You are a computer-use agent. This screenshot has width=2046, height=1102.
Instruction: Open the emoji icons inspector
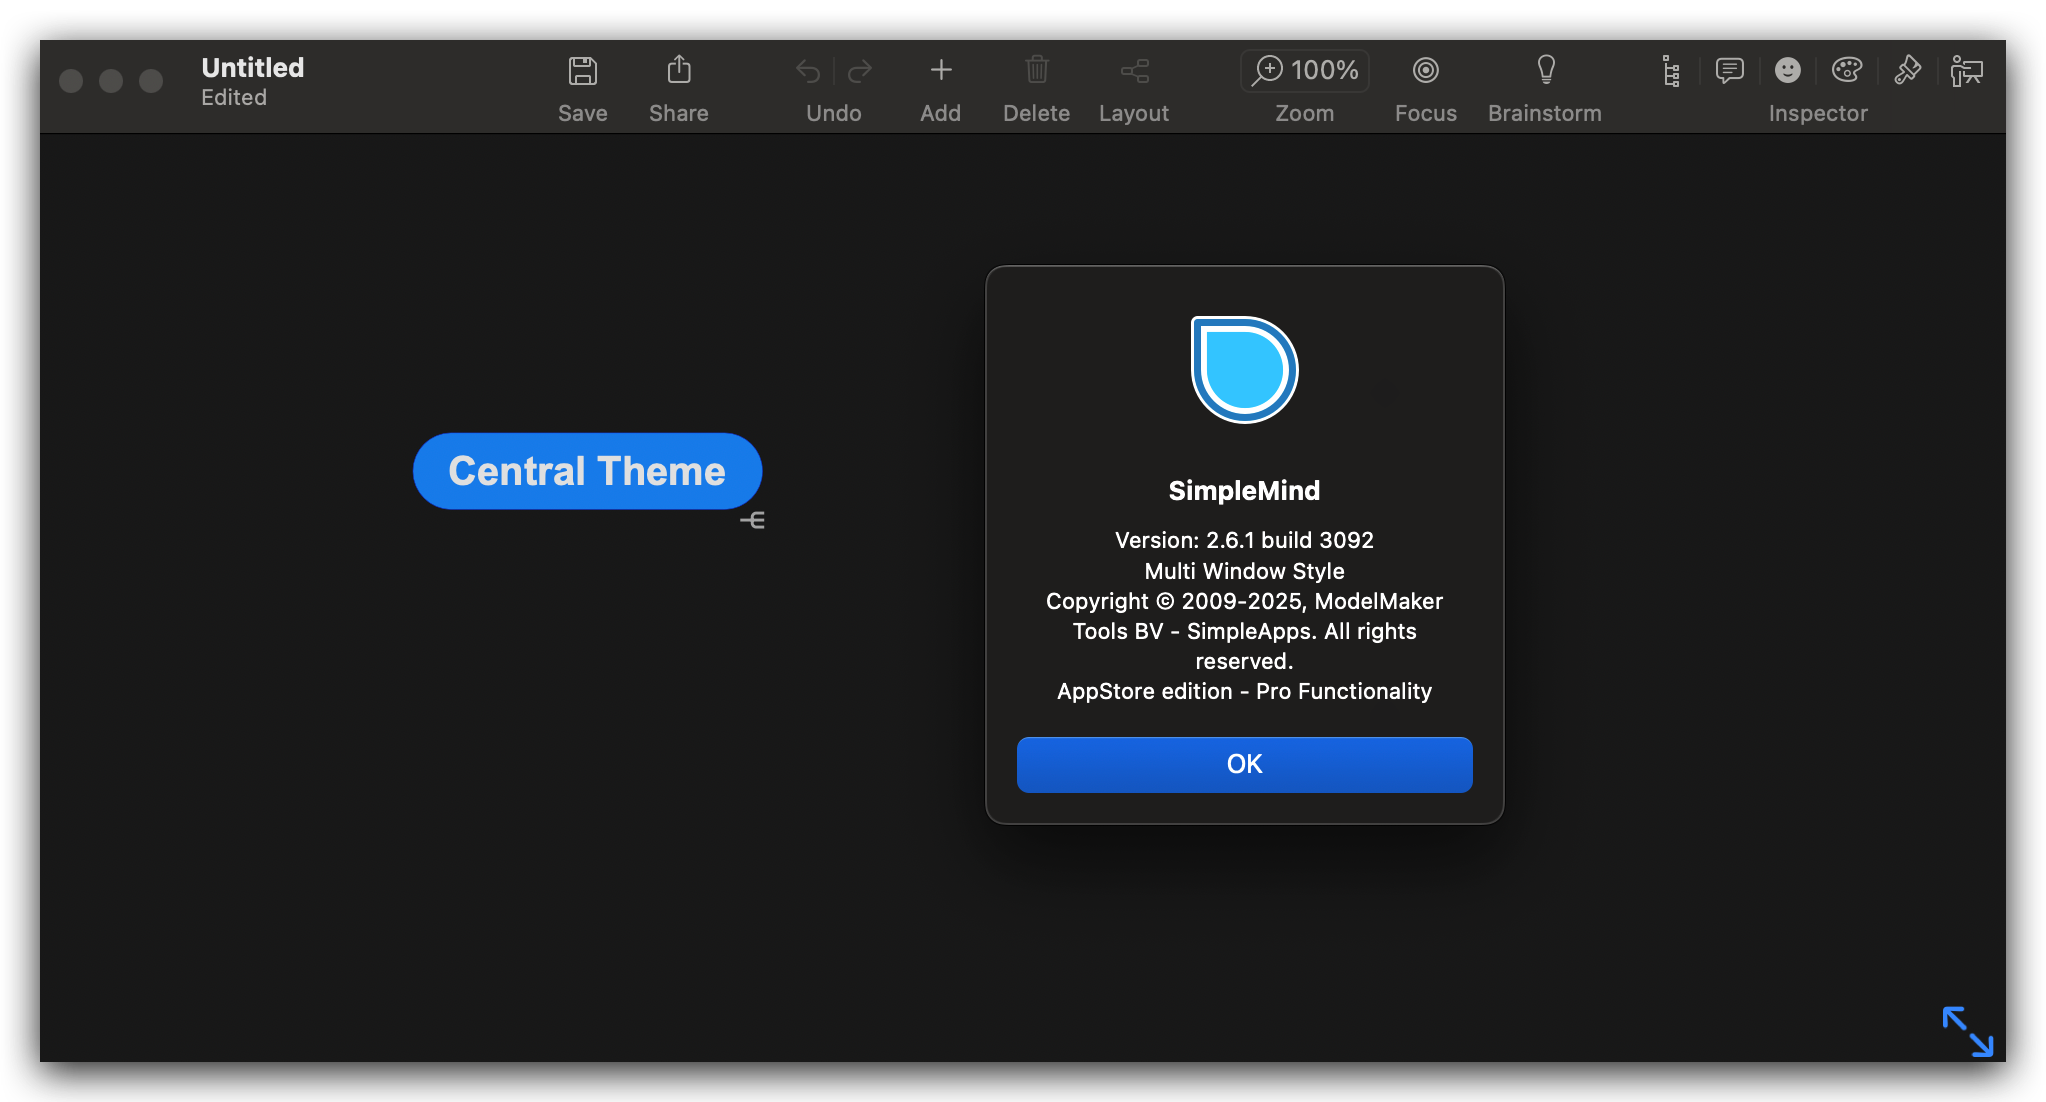point(1787,70)
